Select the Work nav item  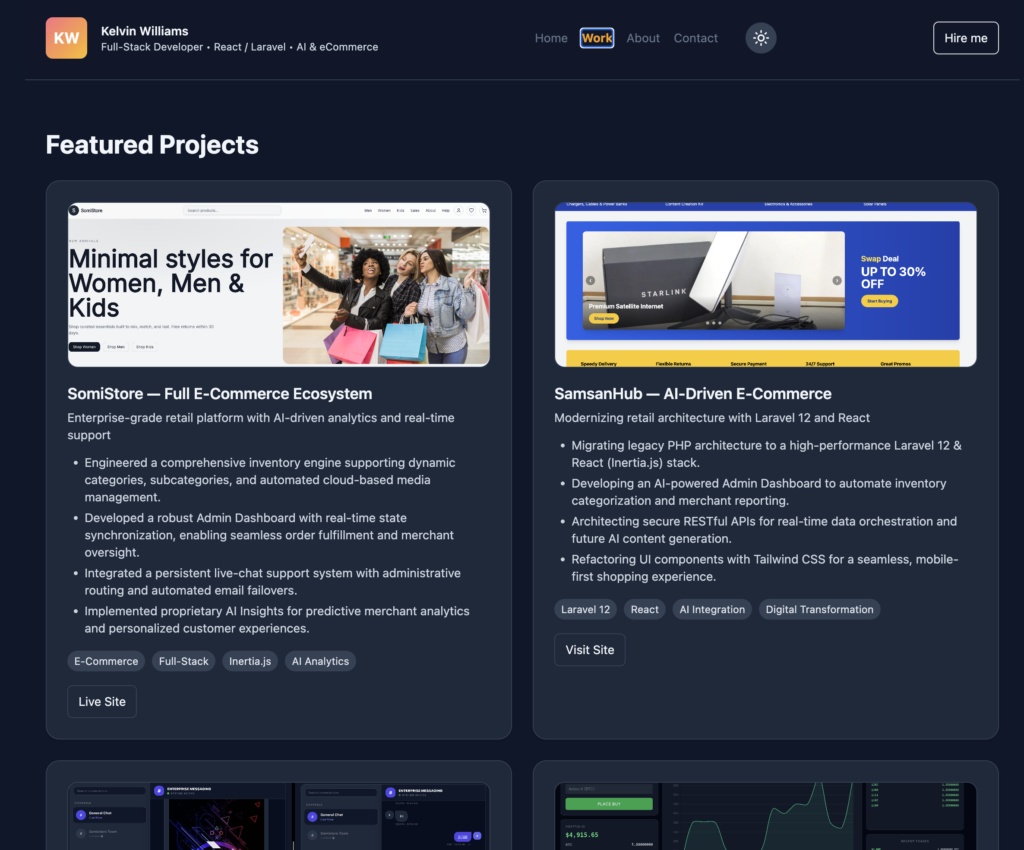coord(597,38)
